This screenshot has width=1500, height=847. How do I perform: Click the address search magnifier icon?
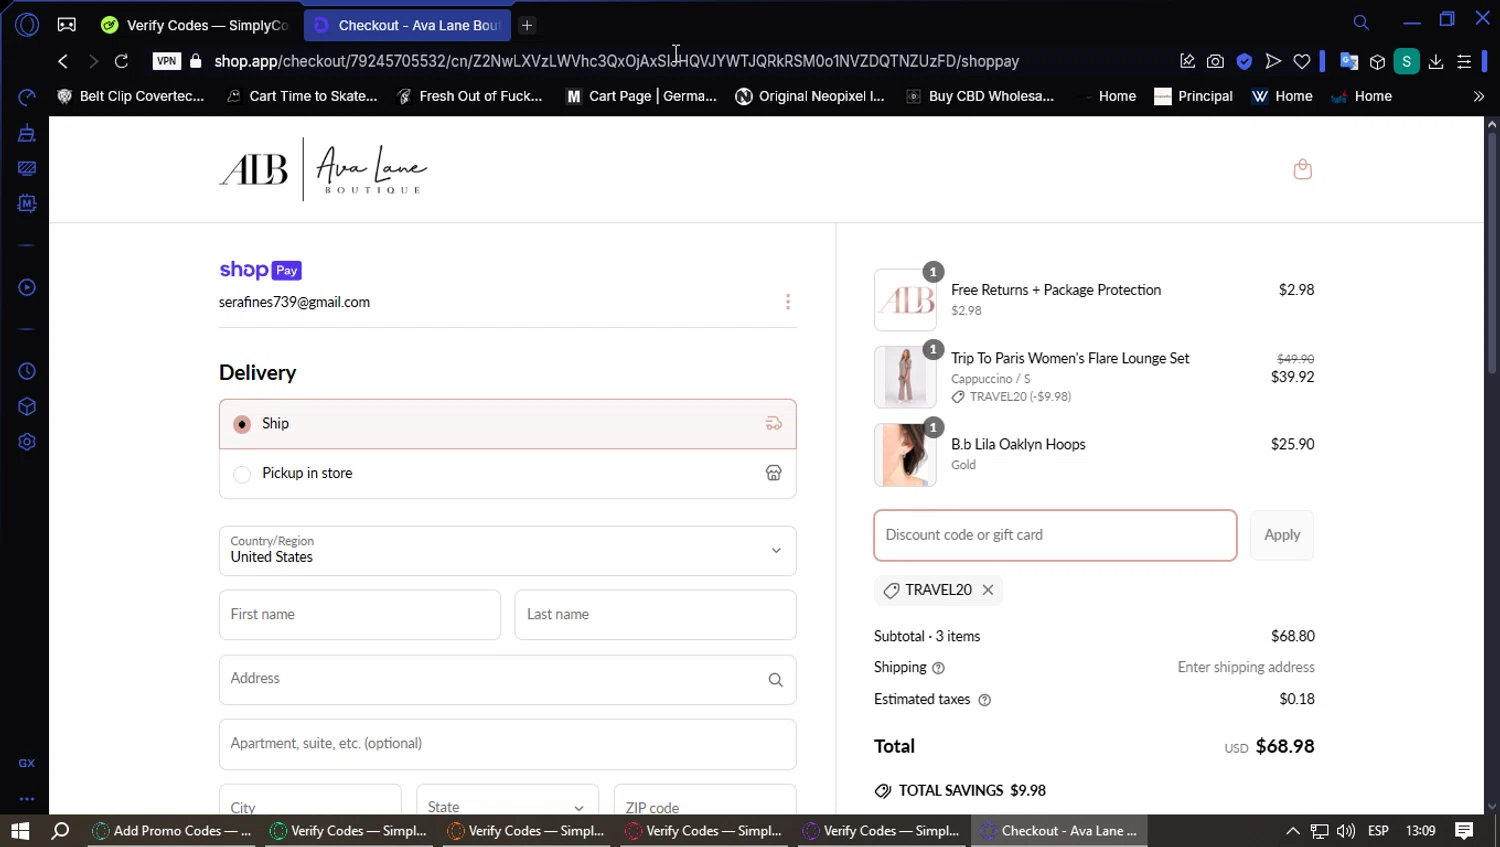pyautogui.click(x=775, y=680)
